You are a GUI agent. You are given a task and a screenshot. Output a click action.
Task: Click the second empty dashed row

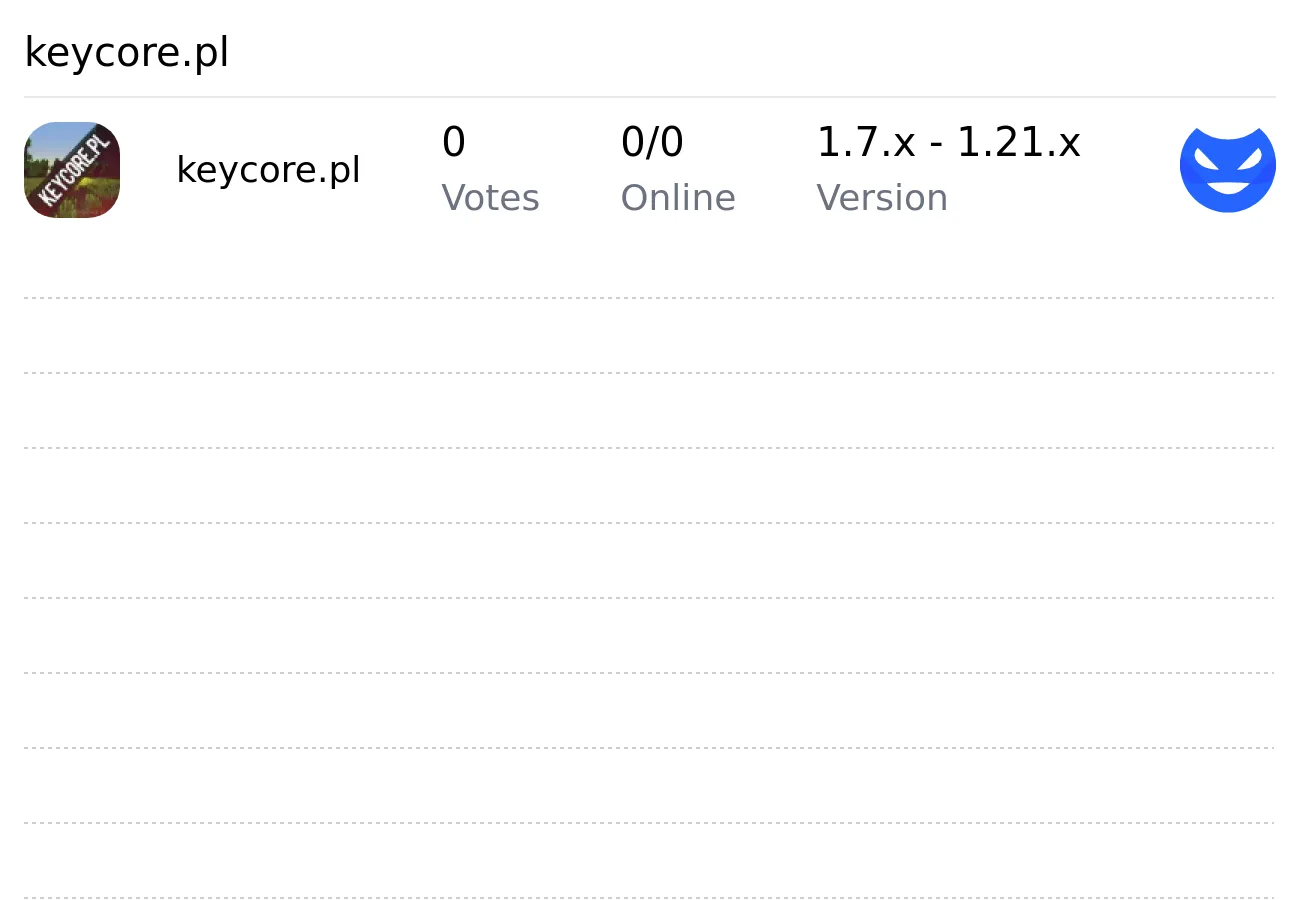(x=650, y=411)
